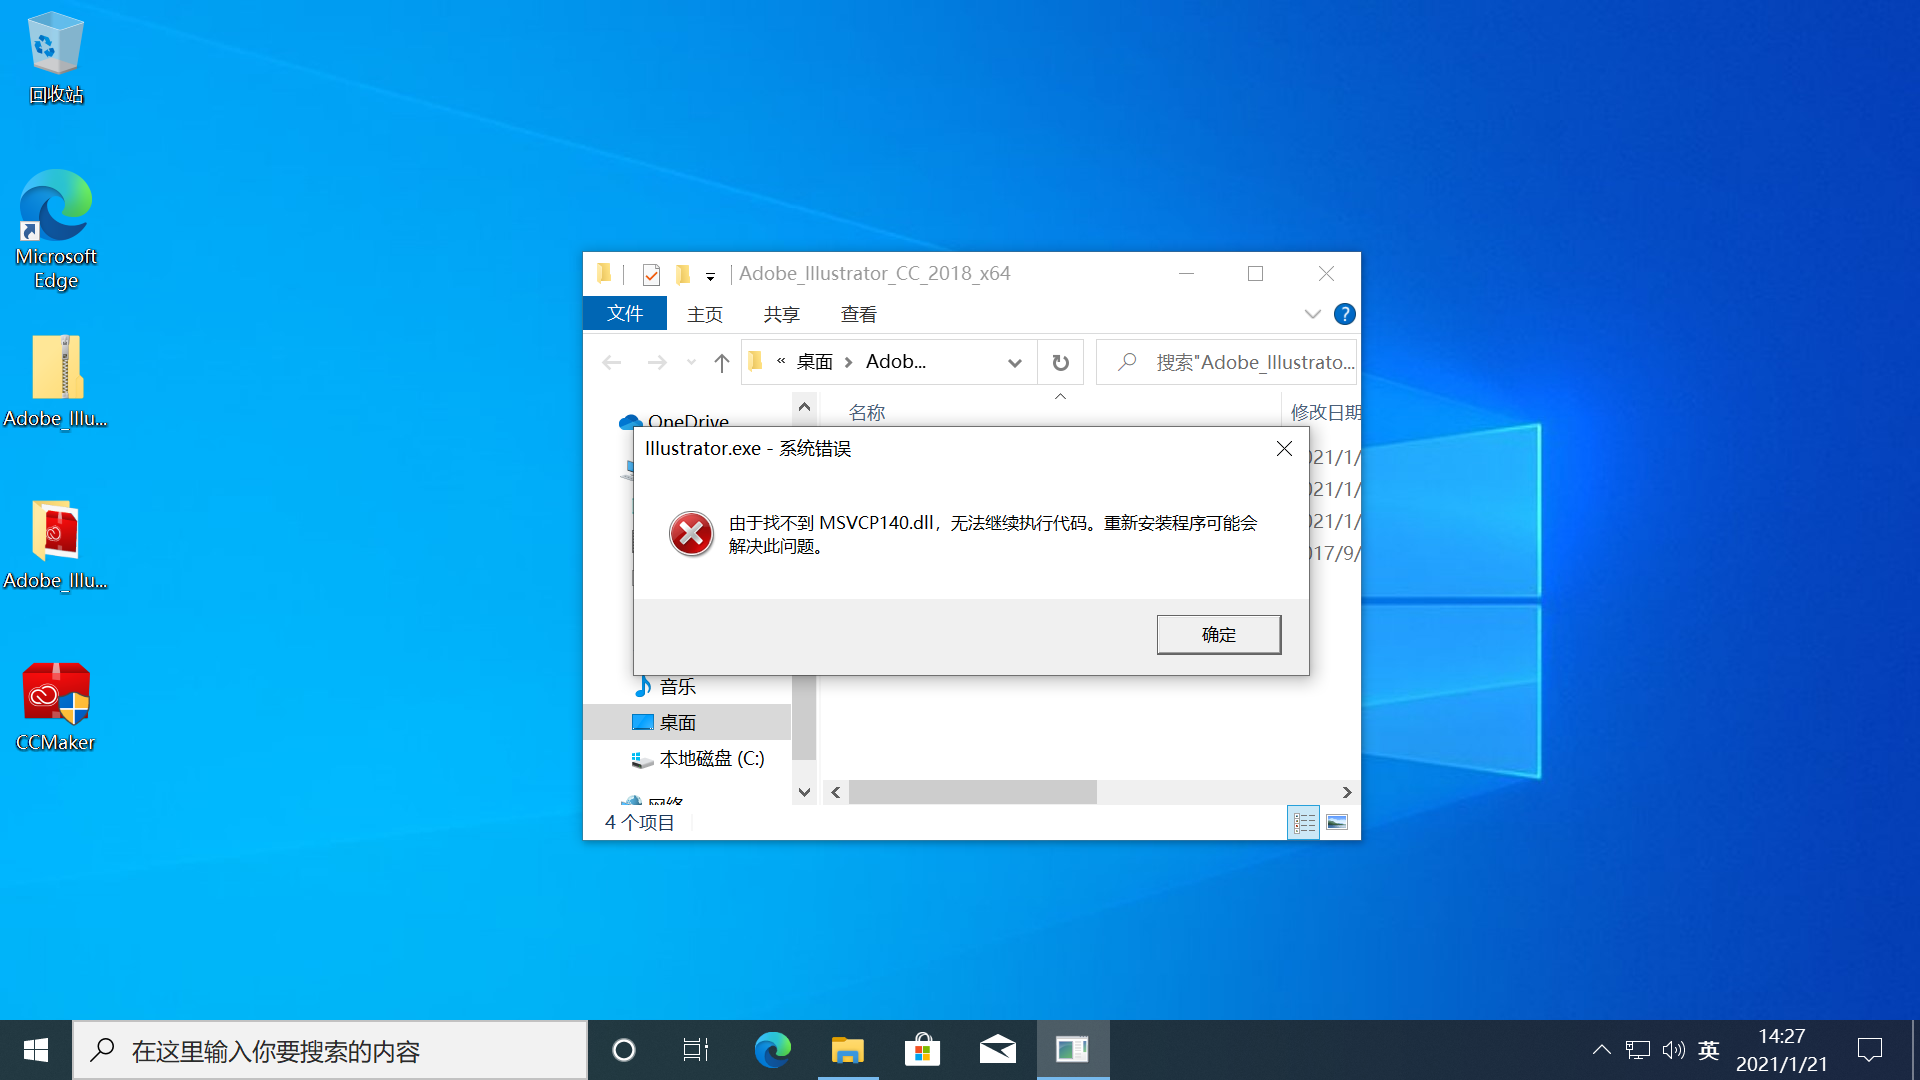Open the Action Center notifications icon
Screen dimensions: 1920x1080
click(x=1870, y=1050)
